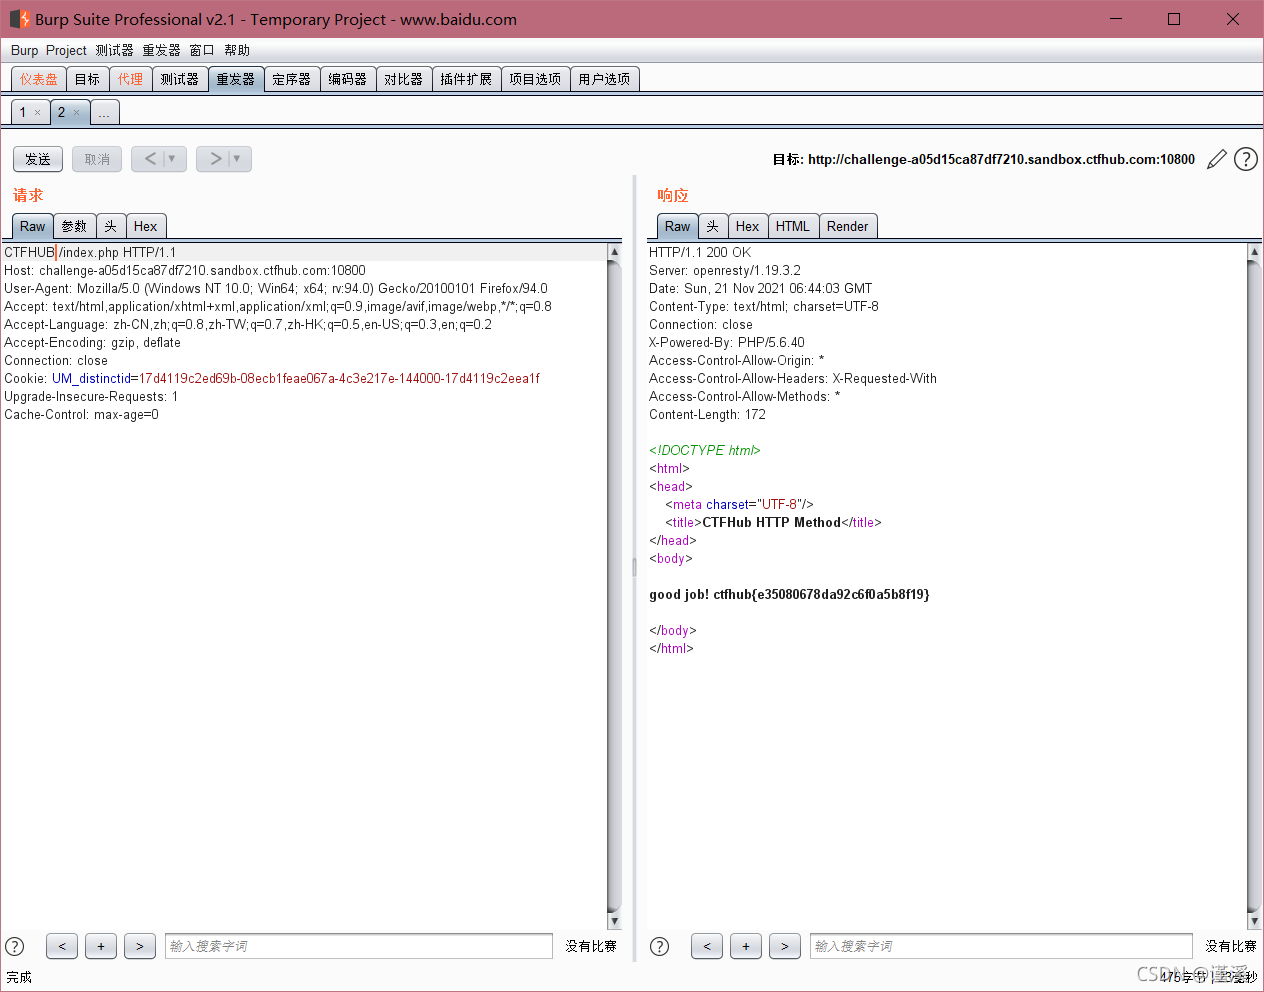
Task: Click the 取消 (Cancel) button
Action: [x=97, y=159]
